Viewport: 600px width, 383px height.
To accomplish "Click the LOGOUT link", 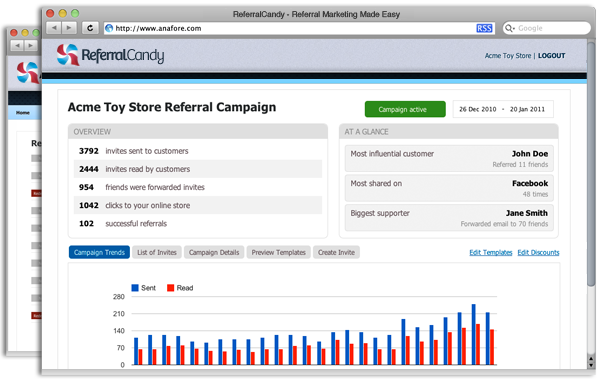I will tap(551, 56).
